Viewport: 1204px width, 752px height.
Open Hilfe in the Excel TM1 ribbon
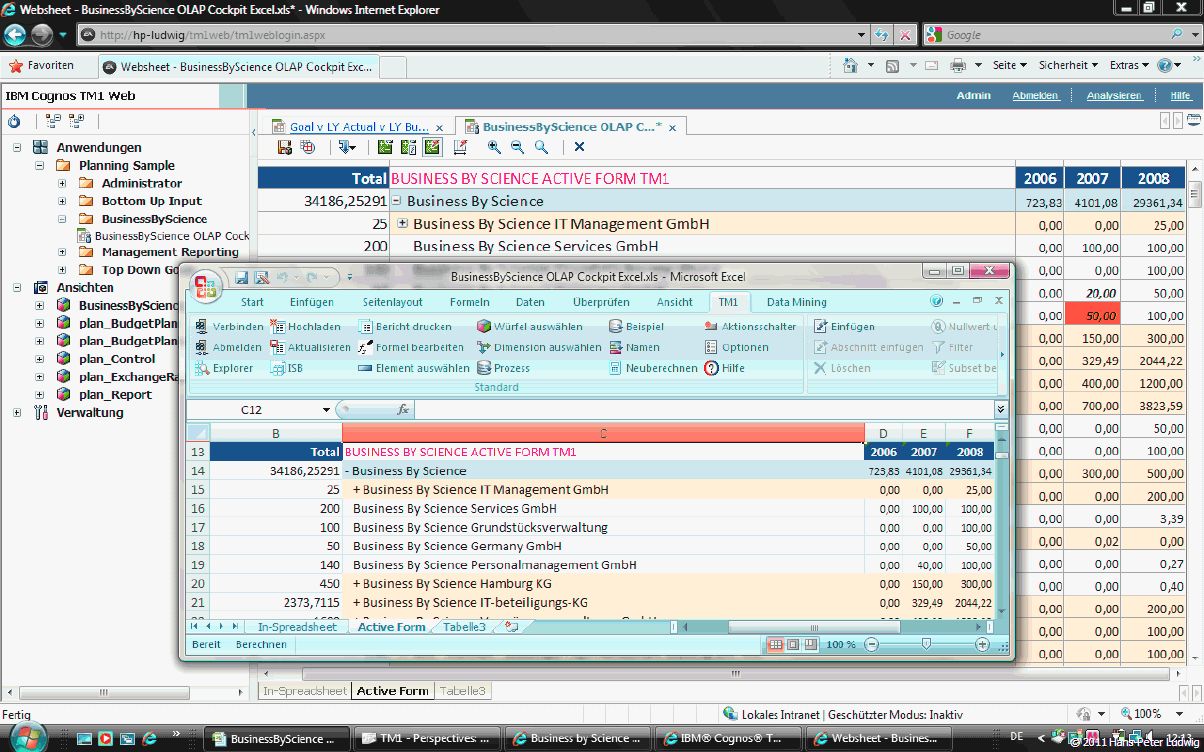pyautogui.click(x=725, y=368)
